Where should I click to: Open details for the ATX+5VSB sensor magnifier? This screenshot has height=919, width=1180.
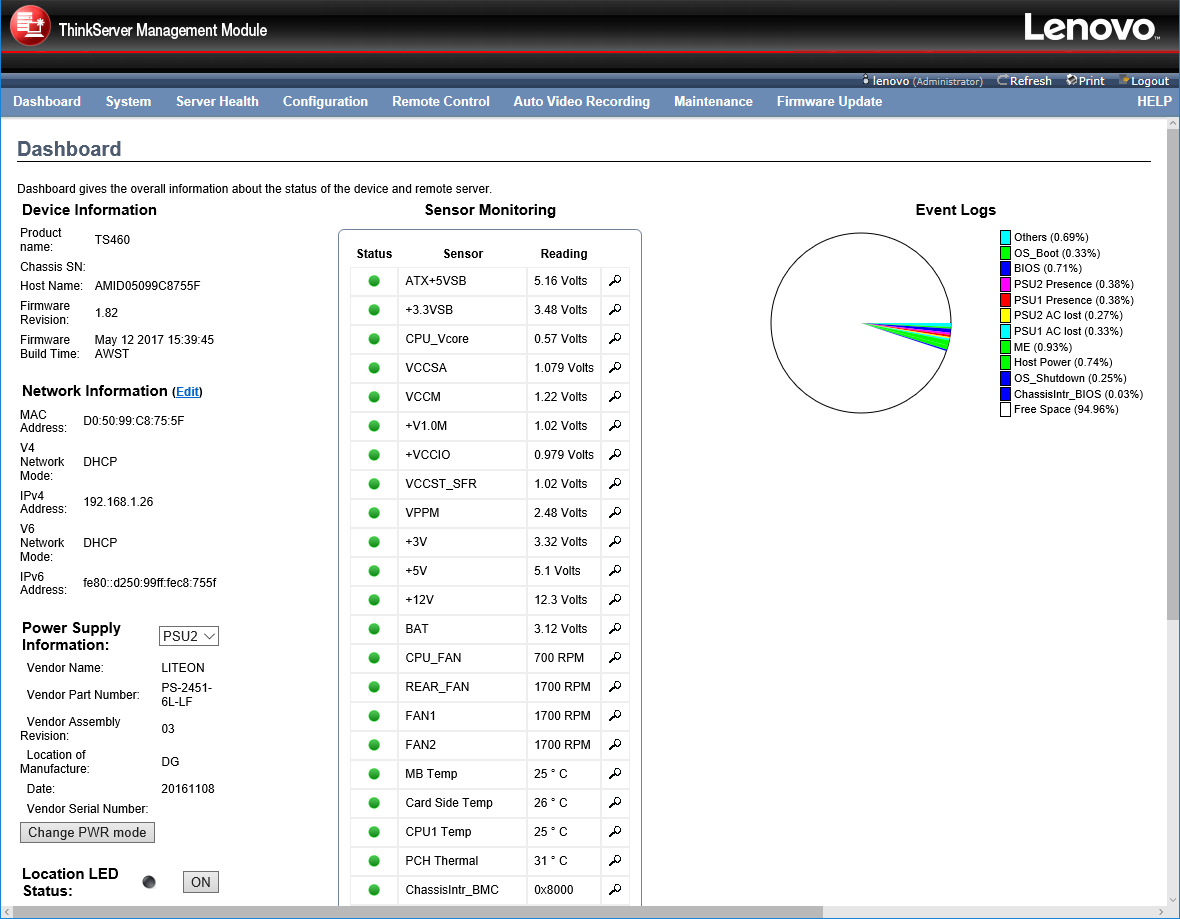point(614,281)
